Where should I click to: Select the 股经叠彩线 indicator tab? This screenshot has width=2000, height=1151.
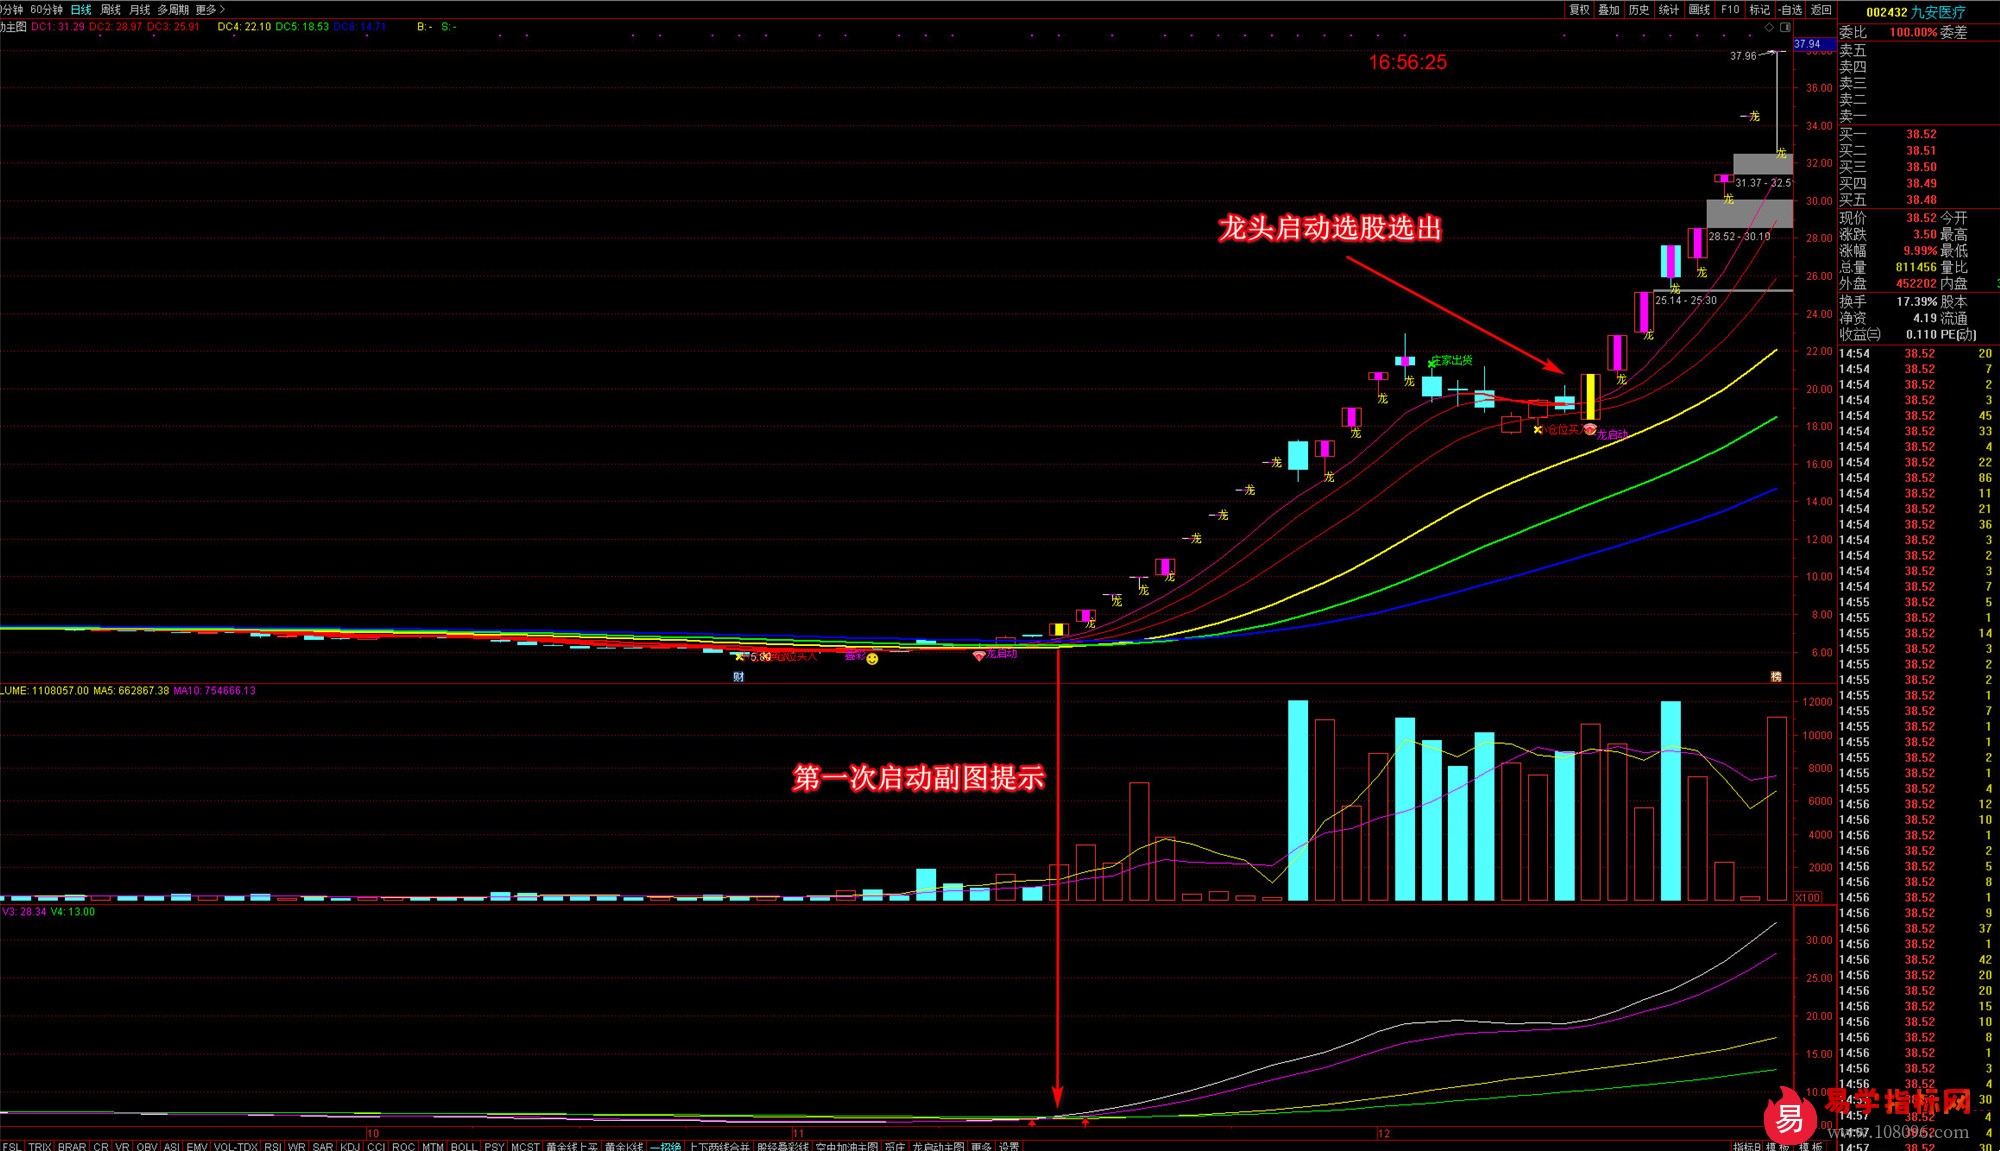point(782,1146)
